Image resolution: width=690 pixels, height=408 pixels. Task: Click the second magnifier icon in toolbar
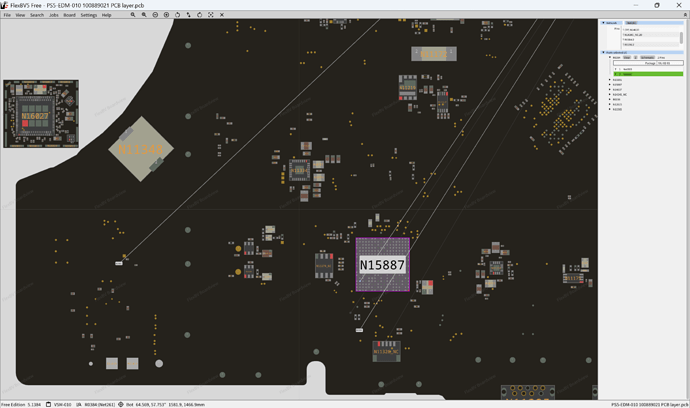click(x=144, y=15)
